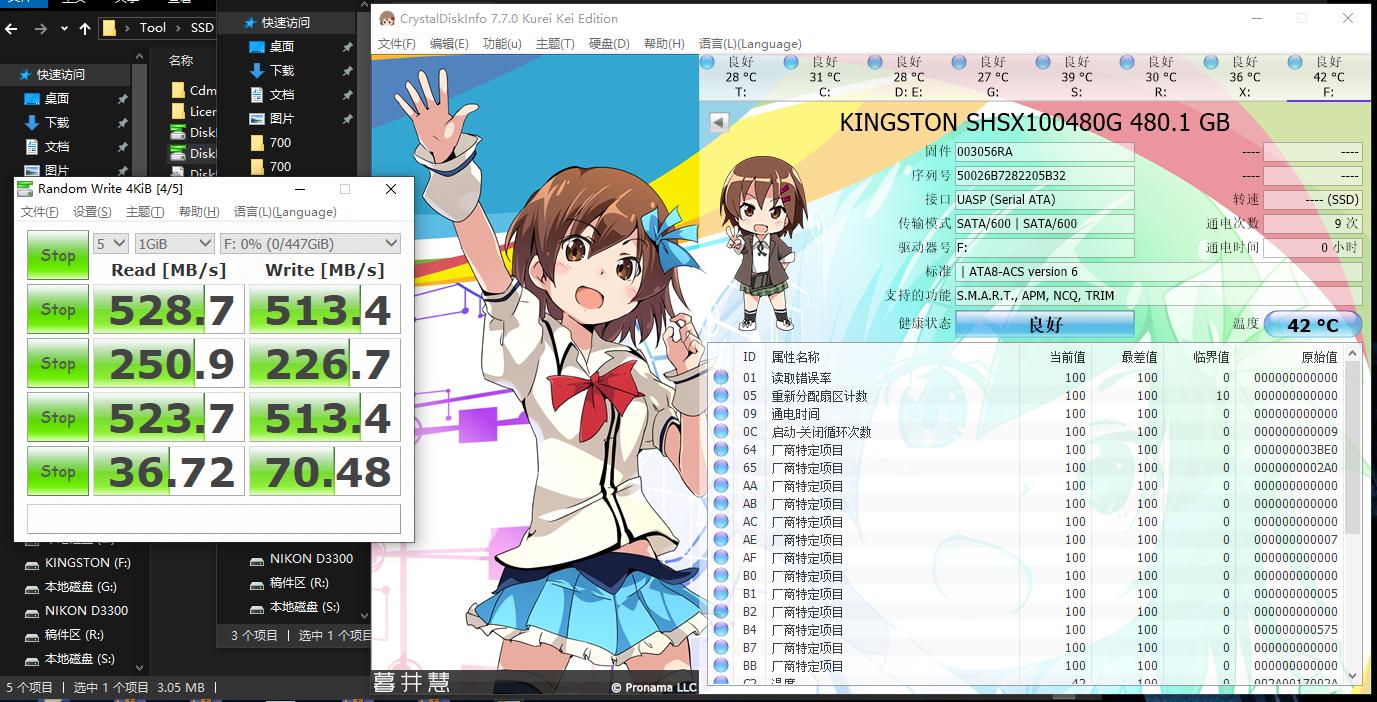Click the first 700 folder in second Explorer window
Screen dimensions: 1377x702
tap(281, 143)
